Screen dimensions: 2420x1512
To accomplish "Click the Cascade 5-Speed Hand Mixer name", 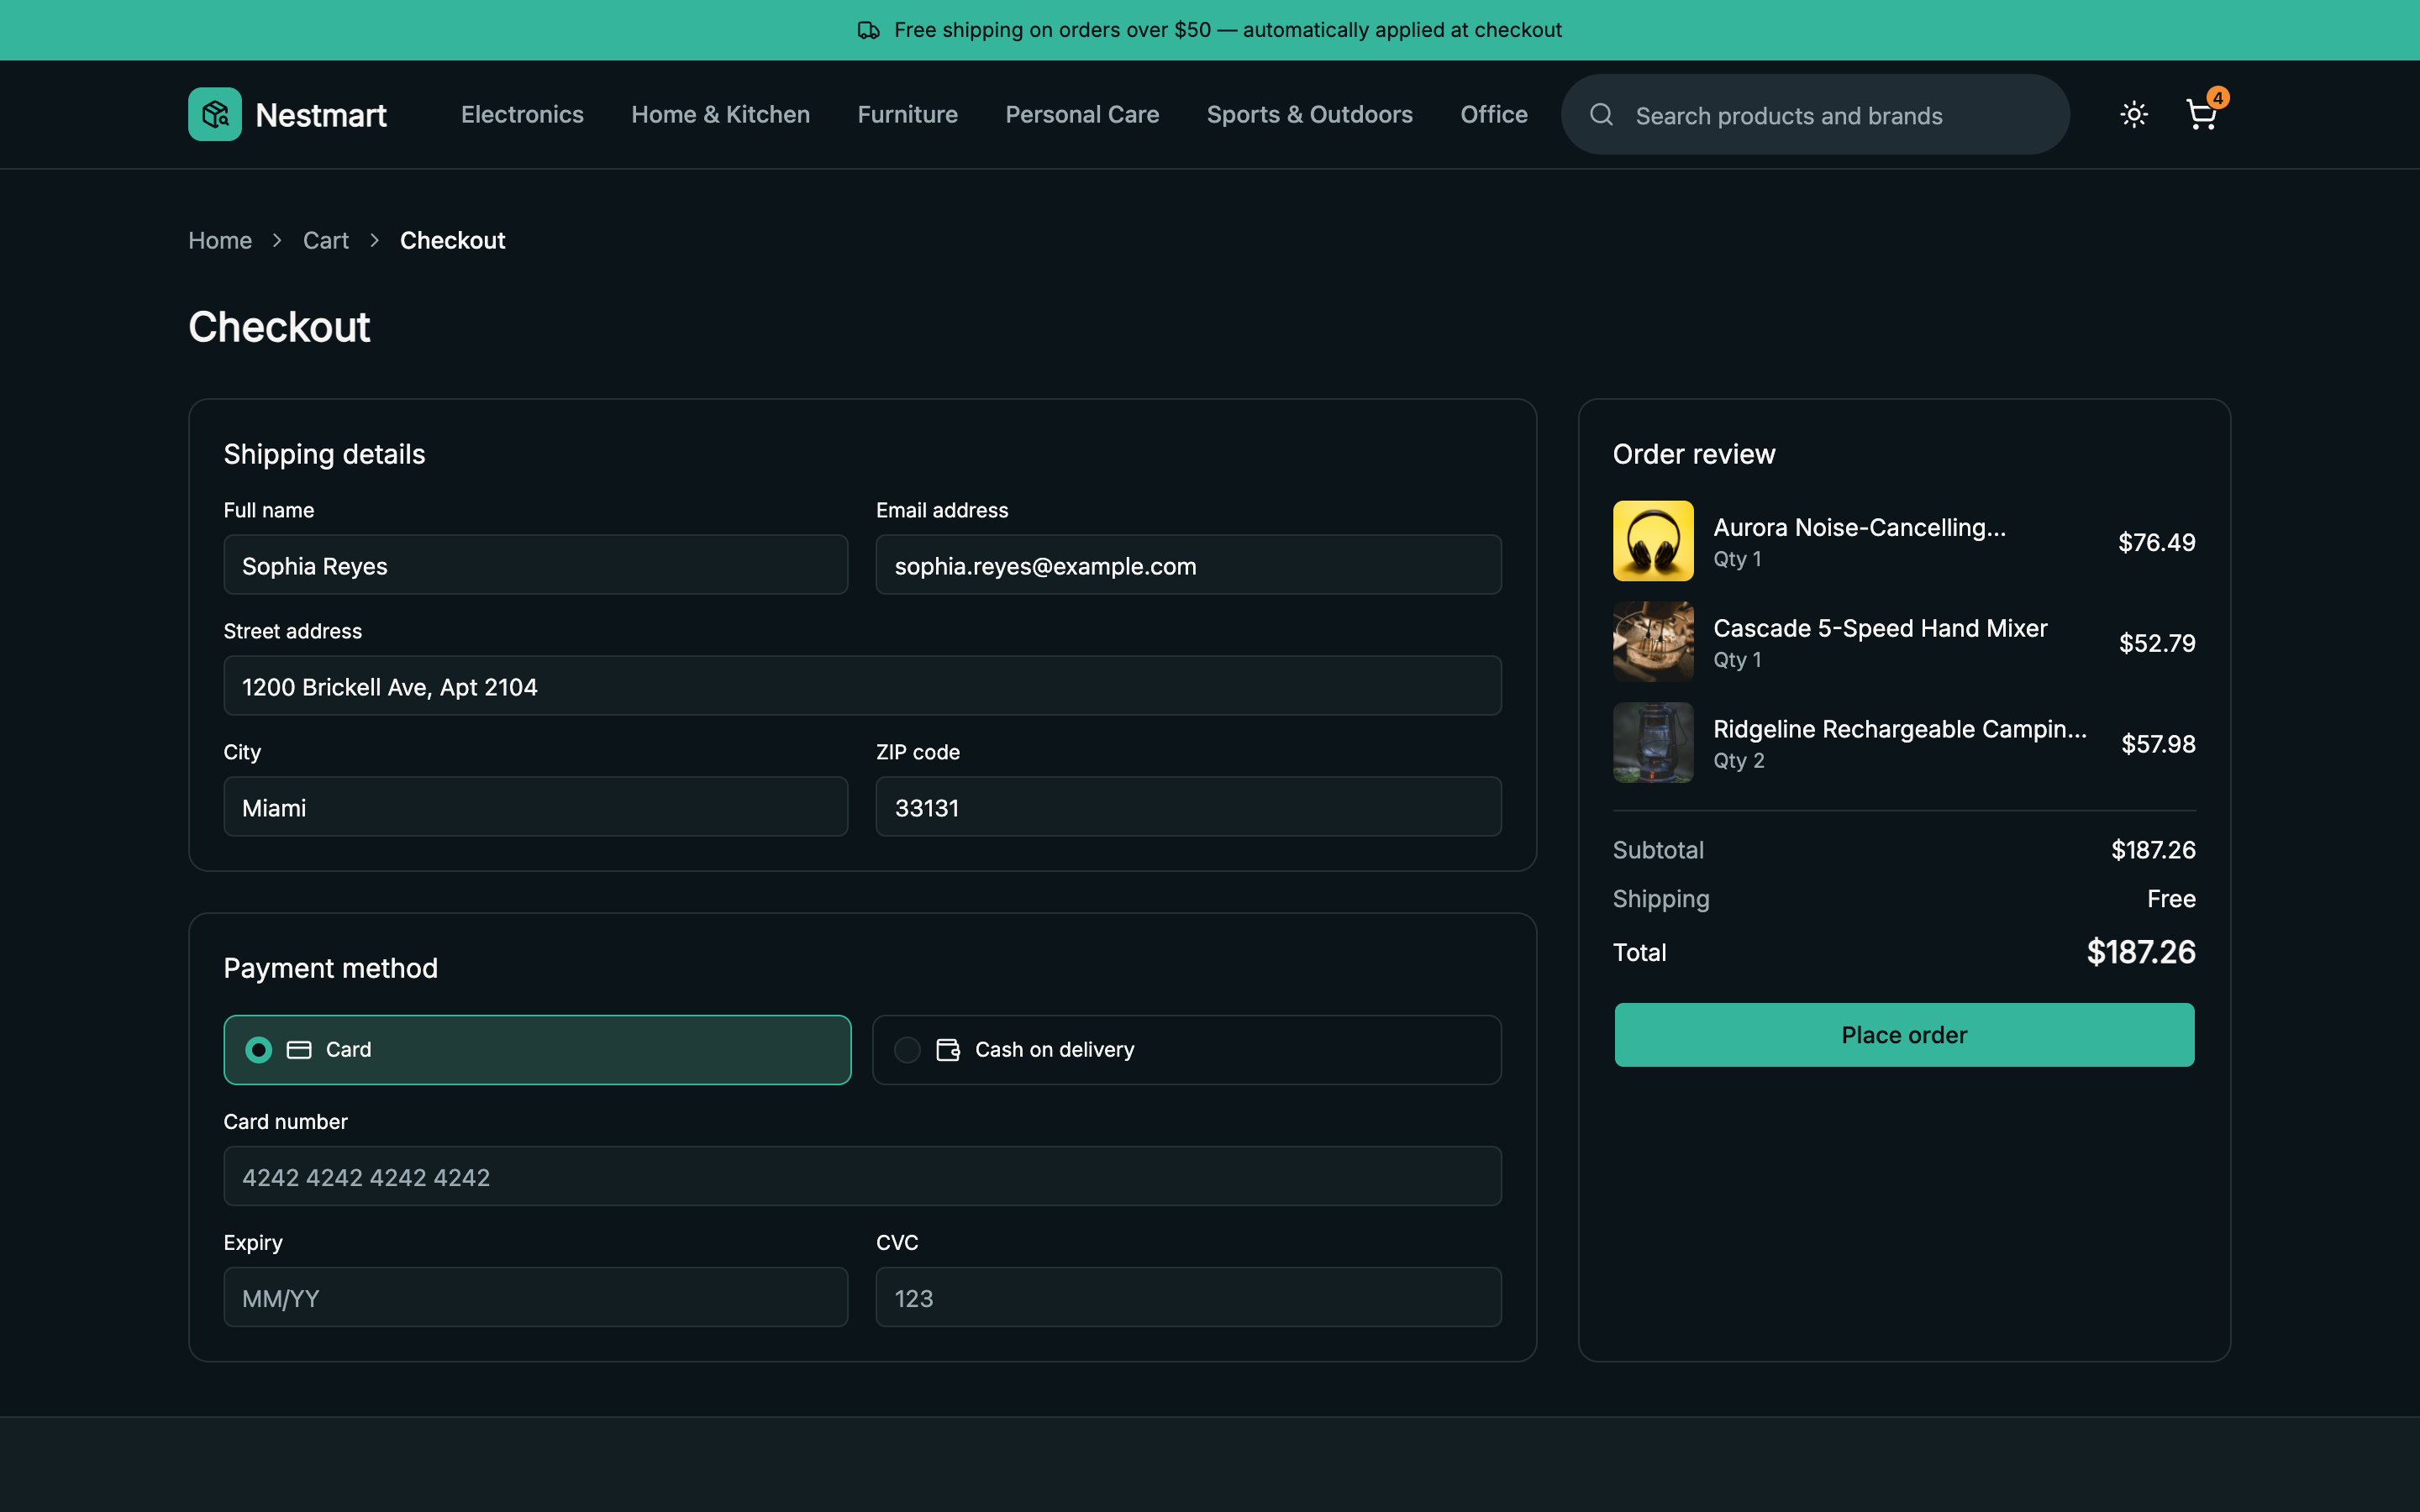I will 1880,628.
